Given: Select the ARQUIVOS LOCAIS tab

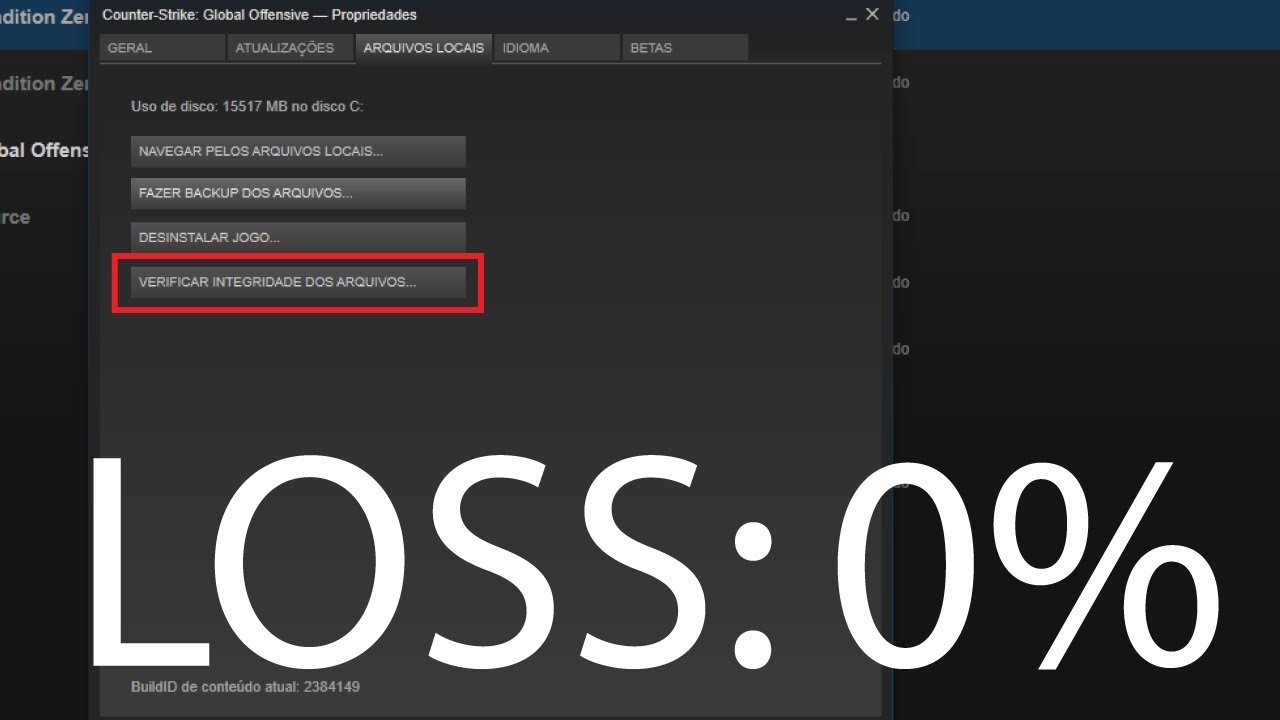Looking at the screenshot, I should click(x=423, y=48).
